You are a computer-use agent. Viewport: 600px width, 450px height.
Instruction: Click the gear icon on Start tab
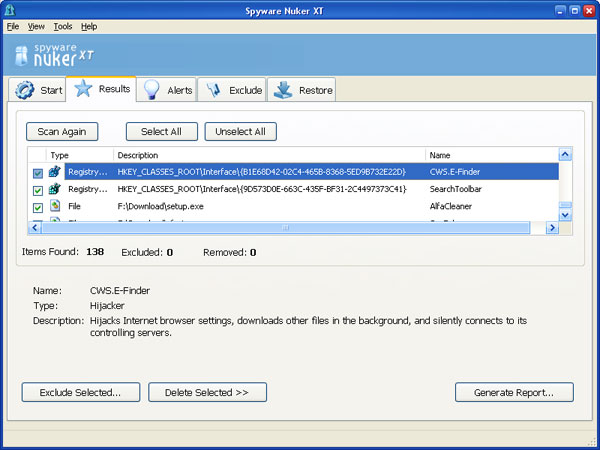coord(24,90)
